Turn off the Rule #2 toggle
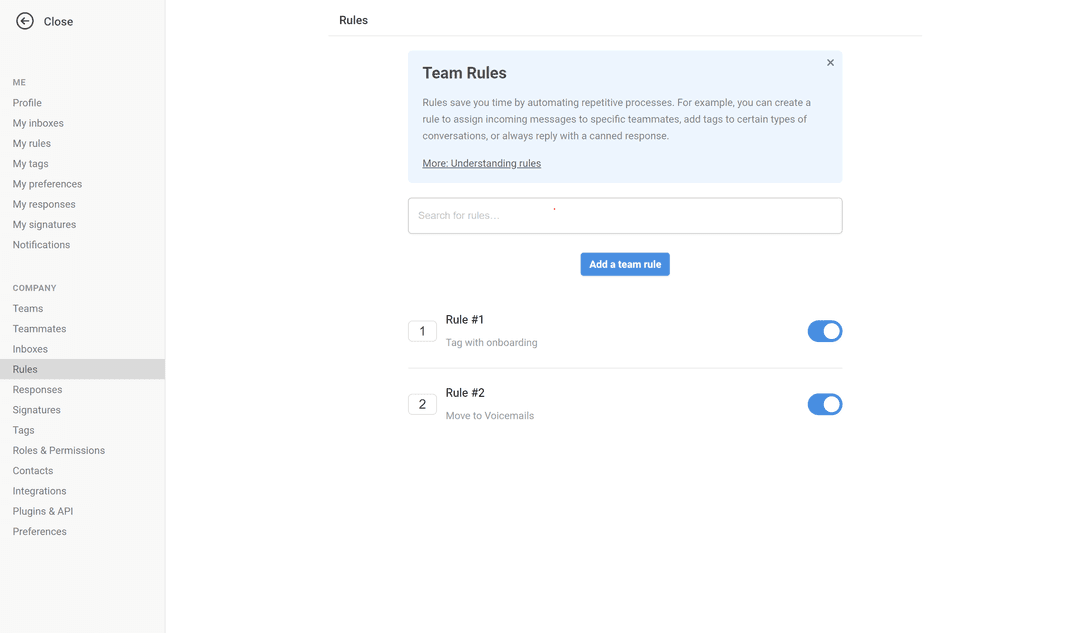Viewport: 1080px width, 633px height. (824, 404)
